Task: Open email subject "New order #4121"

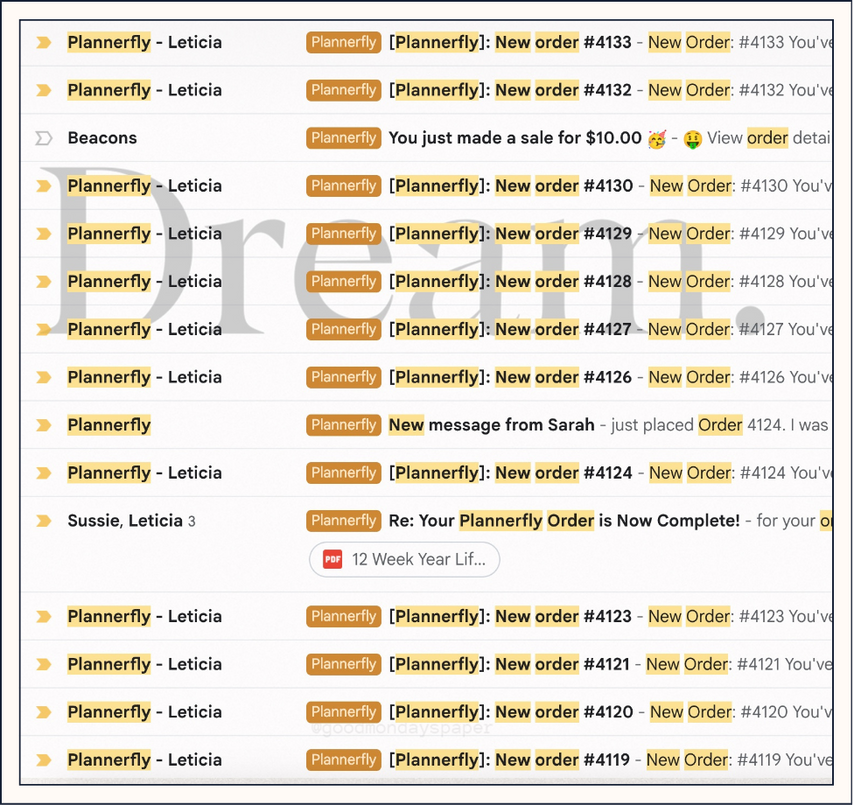Action: 509,665
